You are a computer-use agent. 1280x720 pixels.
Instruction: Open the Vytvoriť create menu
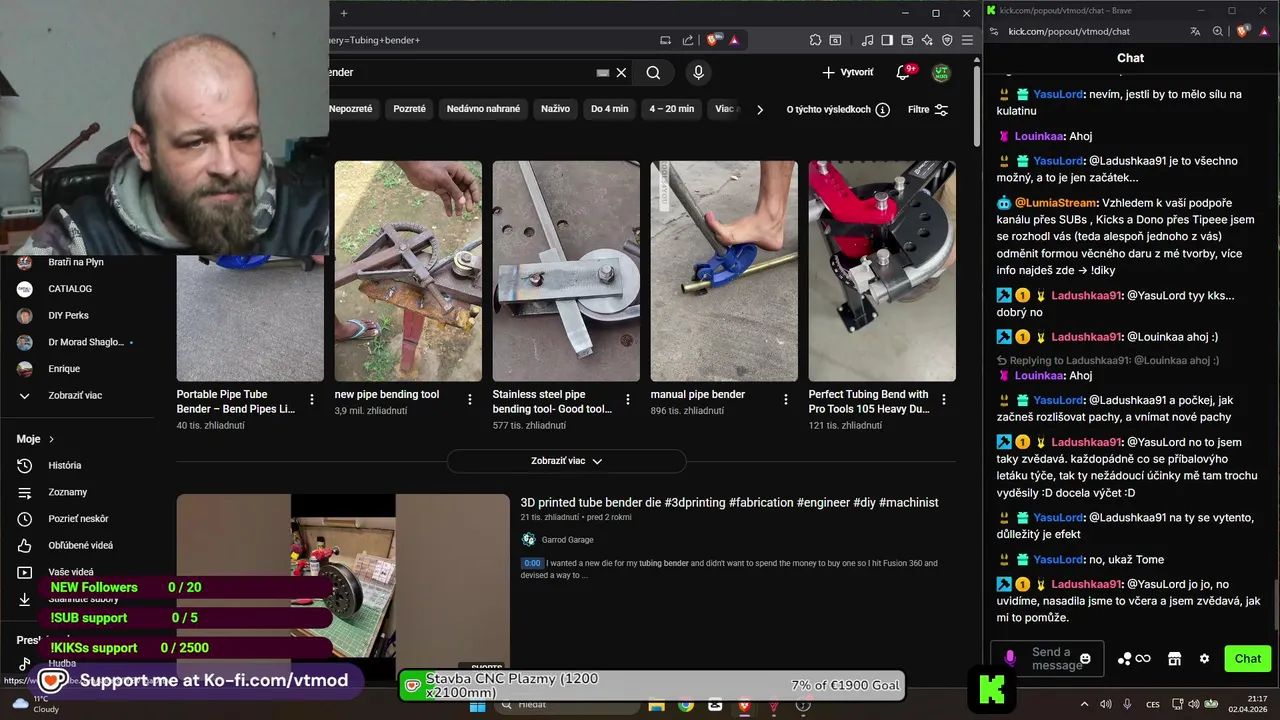click(x=848, y=72)
